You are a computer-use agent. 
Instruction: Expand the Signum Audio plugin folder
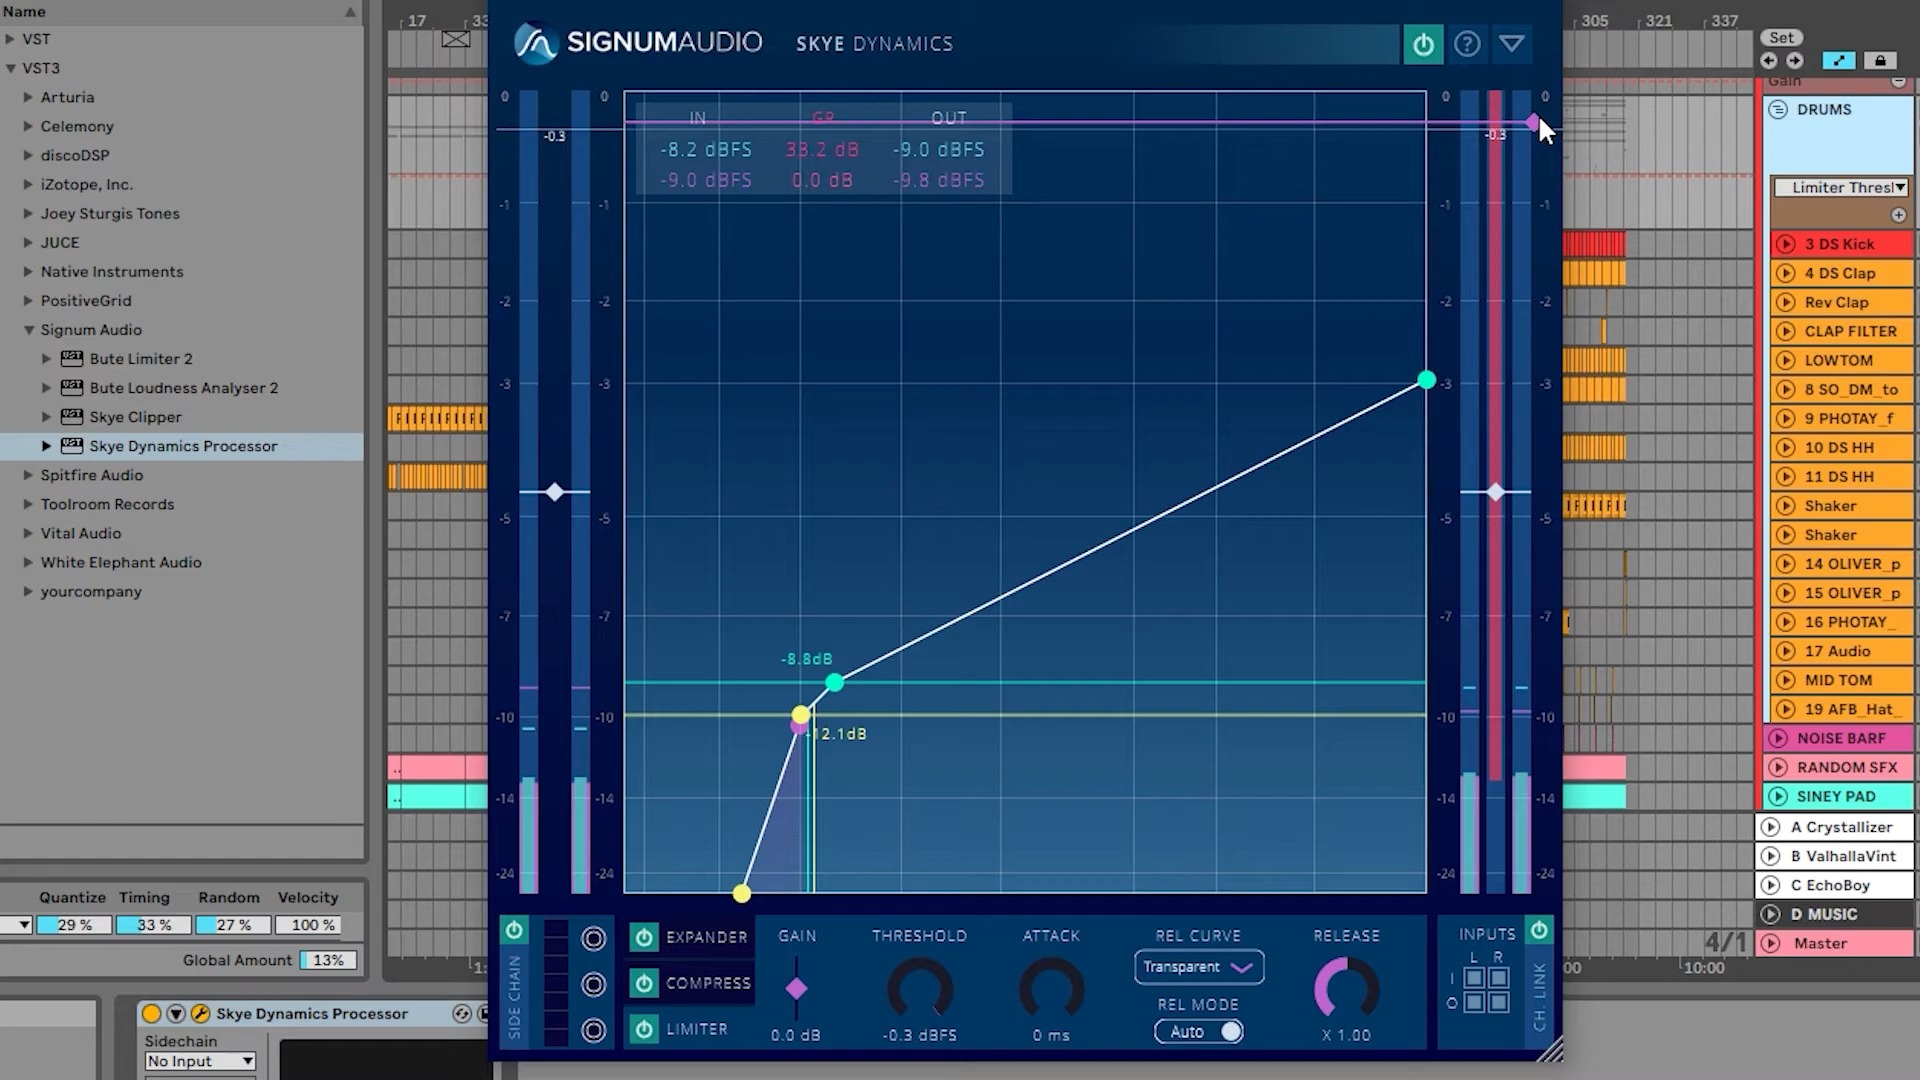(x=28, y=328)
